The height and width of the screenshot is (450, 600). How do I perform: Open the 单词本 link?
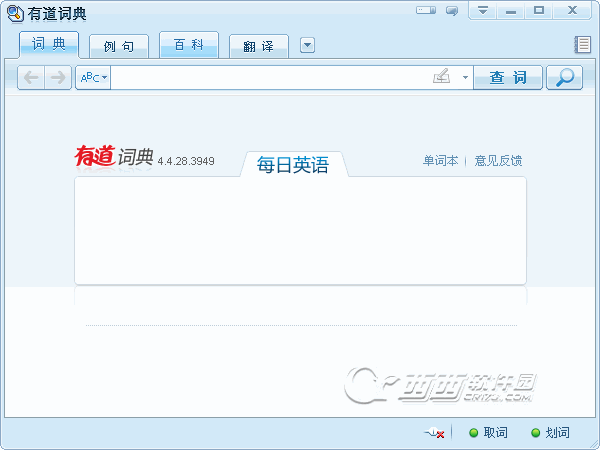440,161
